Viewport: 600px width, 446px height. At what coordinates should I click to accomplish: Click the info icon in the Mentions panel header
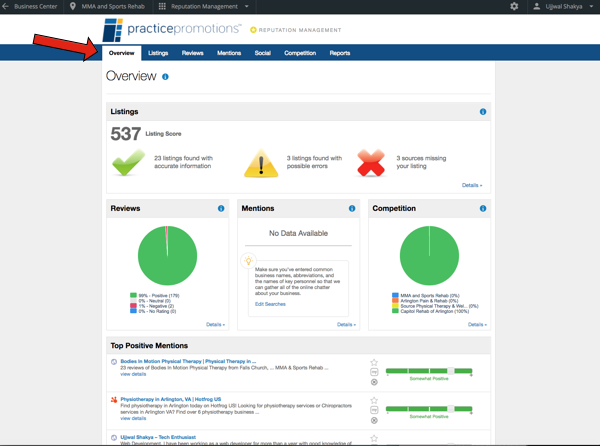352,208
